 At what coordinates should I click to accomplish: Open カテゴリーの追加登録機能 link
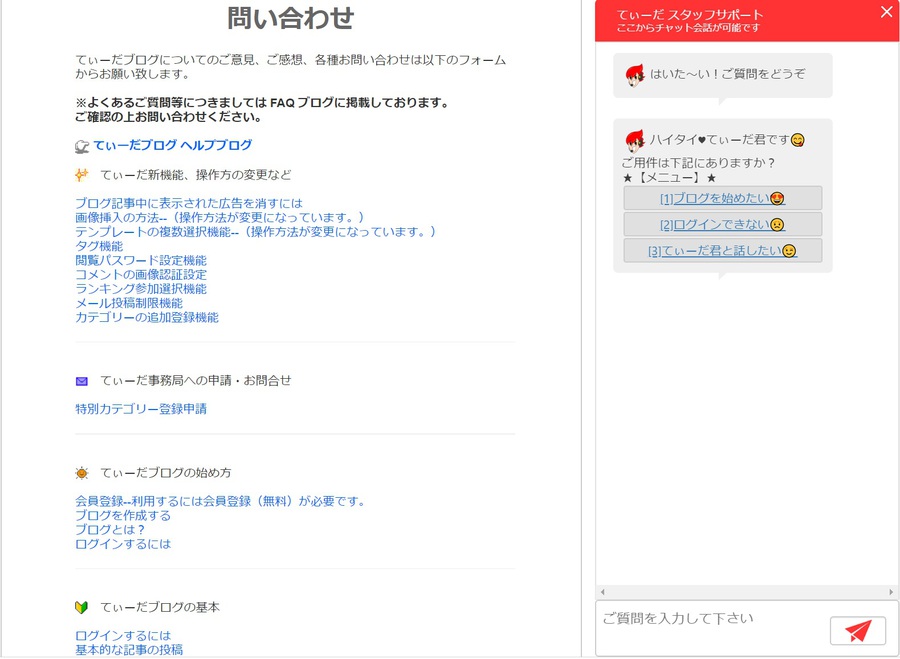[x=147, y=317]
